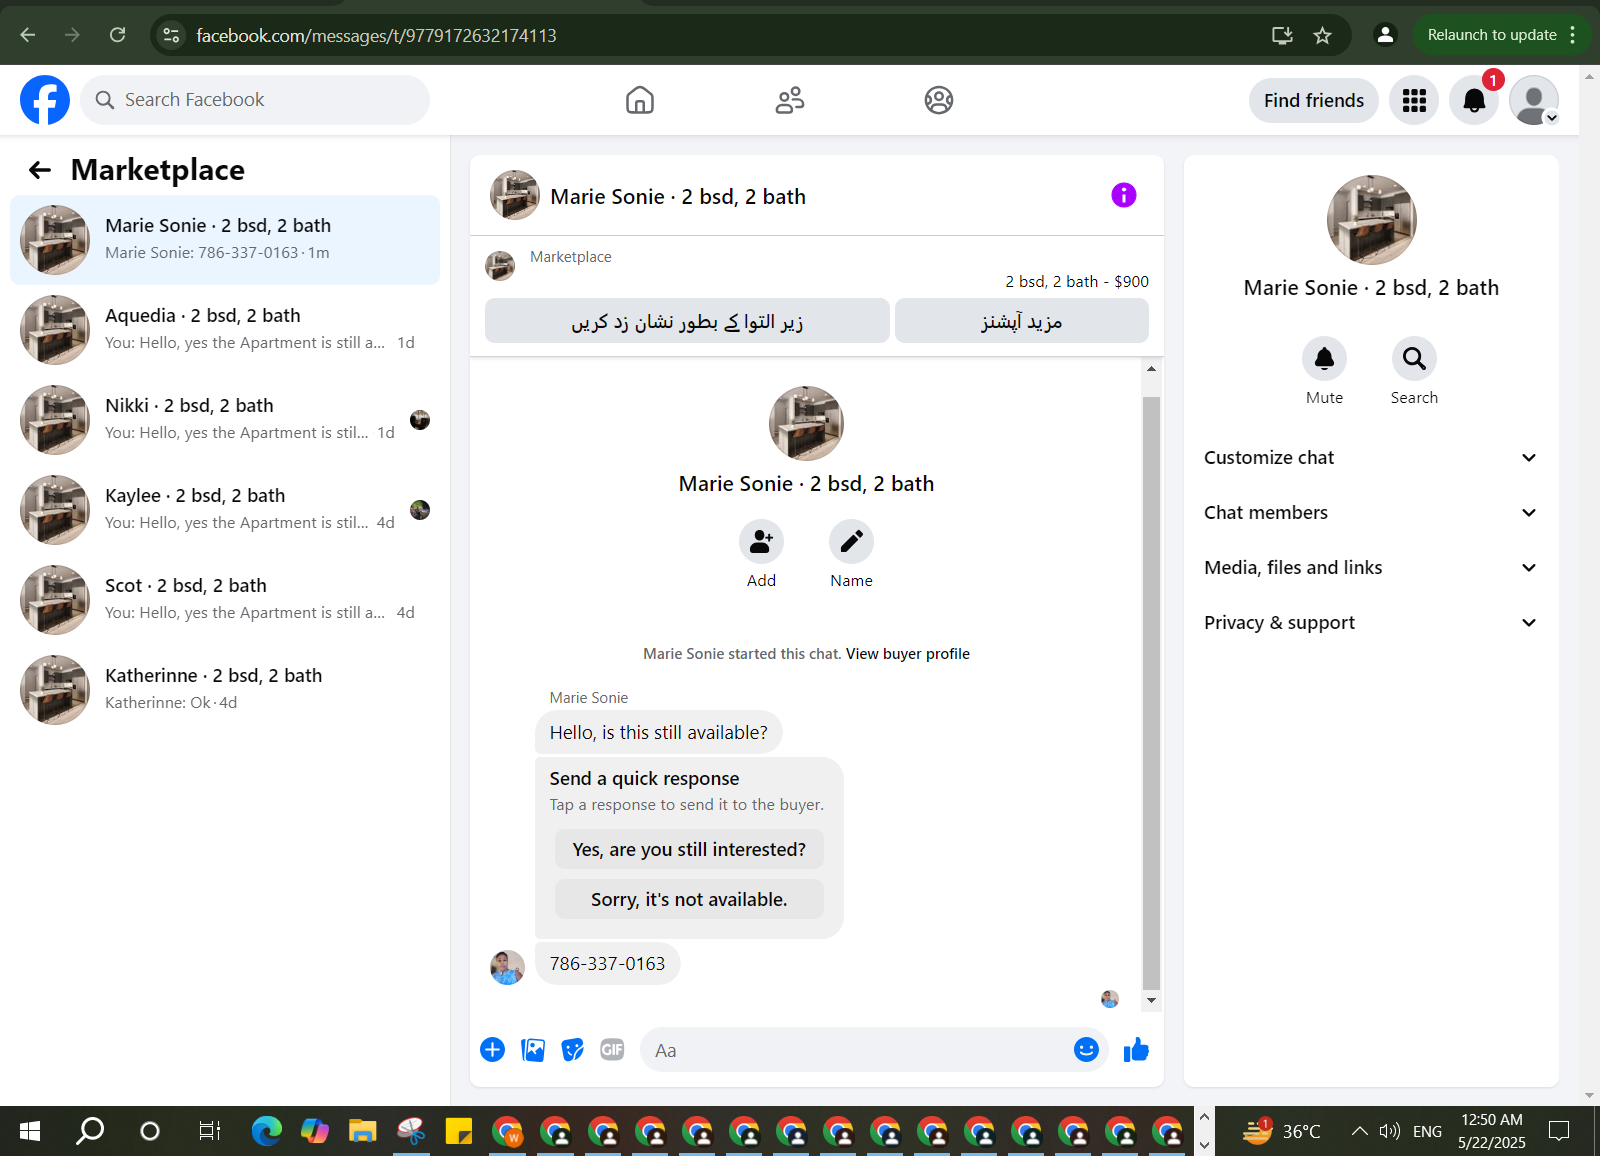The width and height of the screenshot is (1600, 1156).
Task: Open Chrome profile icon
Action: [x=1385, y=35]
